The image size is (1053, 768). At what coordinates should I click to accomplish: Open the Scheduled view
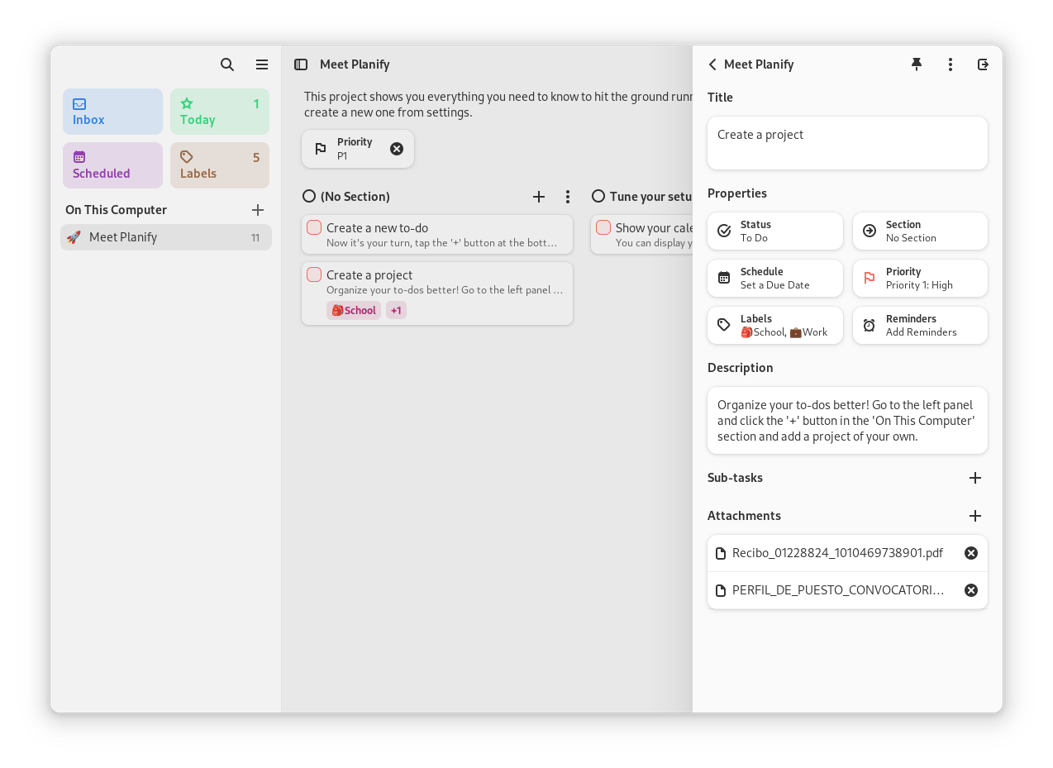[113, 165]
